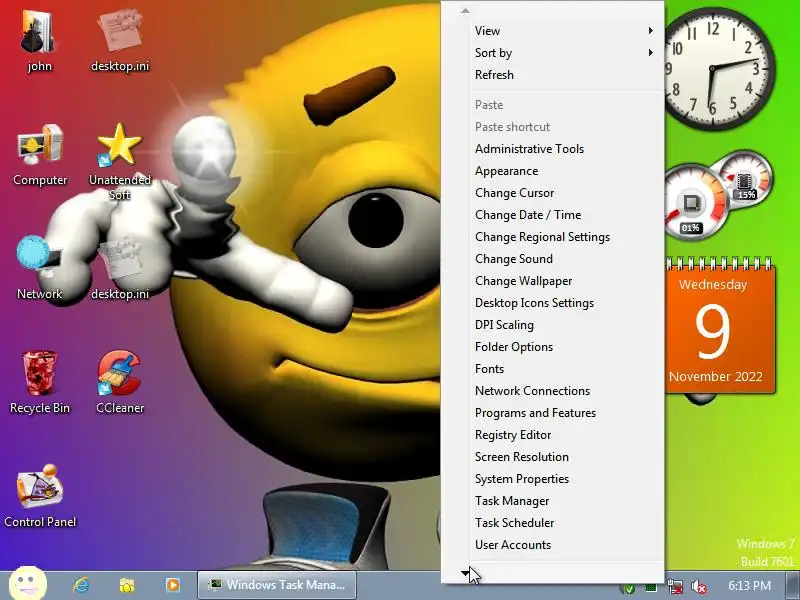Open Task Scheduler from the menu
This screenshot has width=800, height=600.
pyautogui.click(x=553, y=522)
